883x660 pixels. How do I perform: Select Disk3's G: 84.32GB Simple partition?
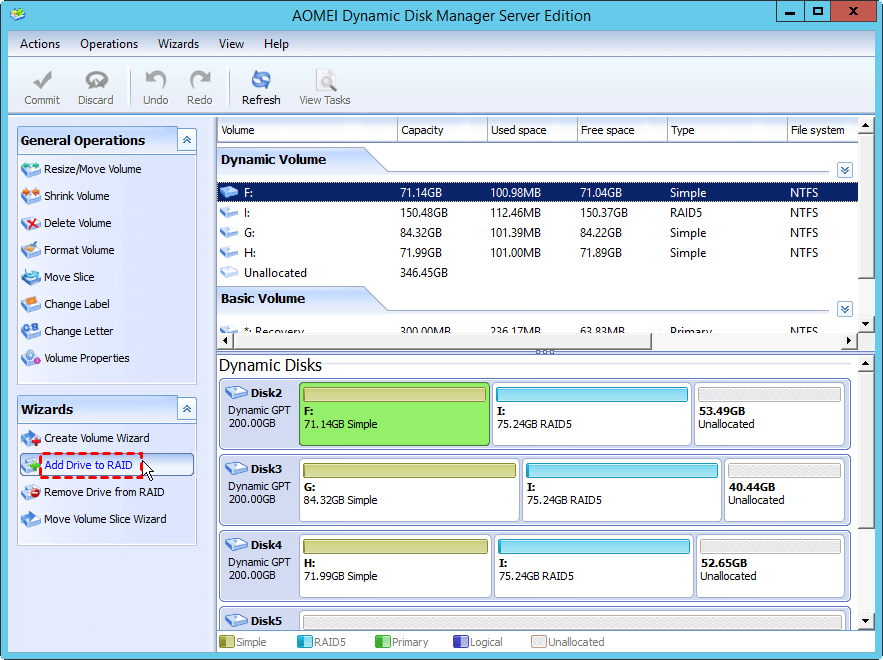coord(409,491)
